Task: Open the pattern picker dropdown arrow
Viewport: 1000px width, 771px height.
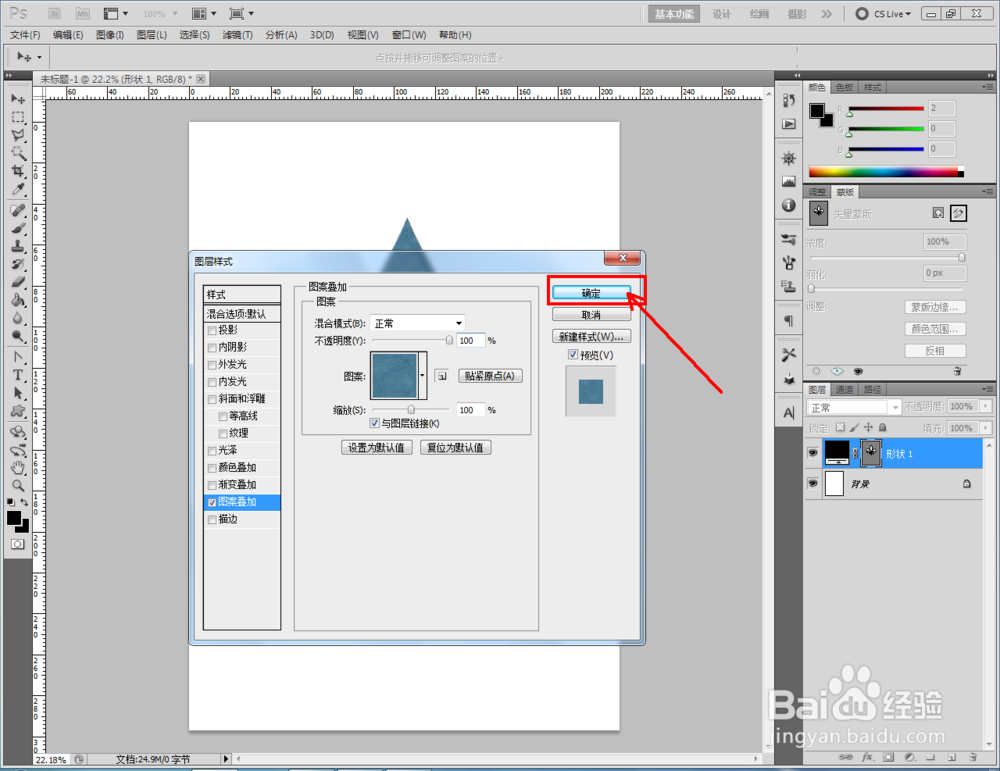Action: coord(423,375)
